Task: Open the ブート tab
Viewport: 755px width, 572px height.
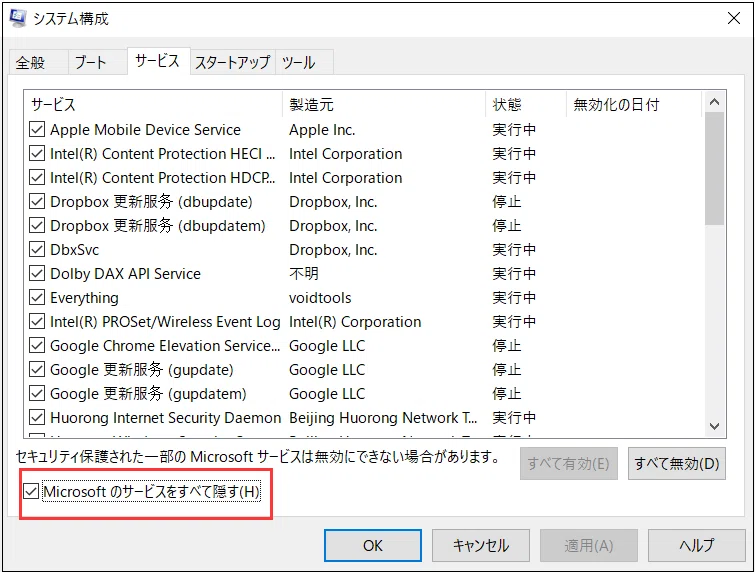Action: 98,62
